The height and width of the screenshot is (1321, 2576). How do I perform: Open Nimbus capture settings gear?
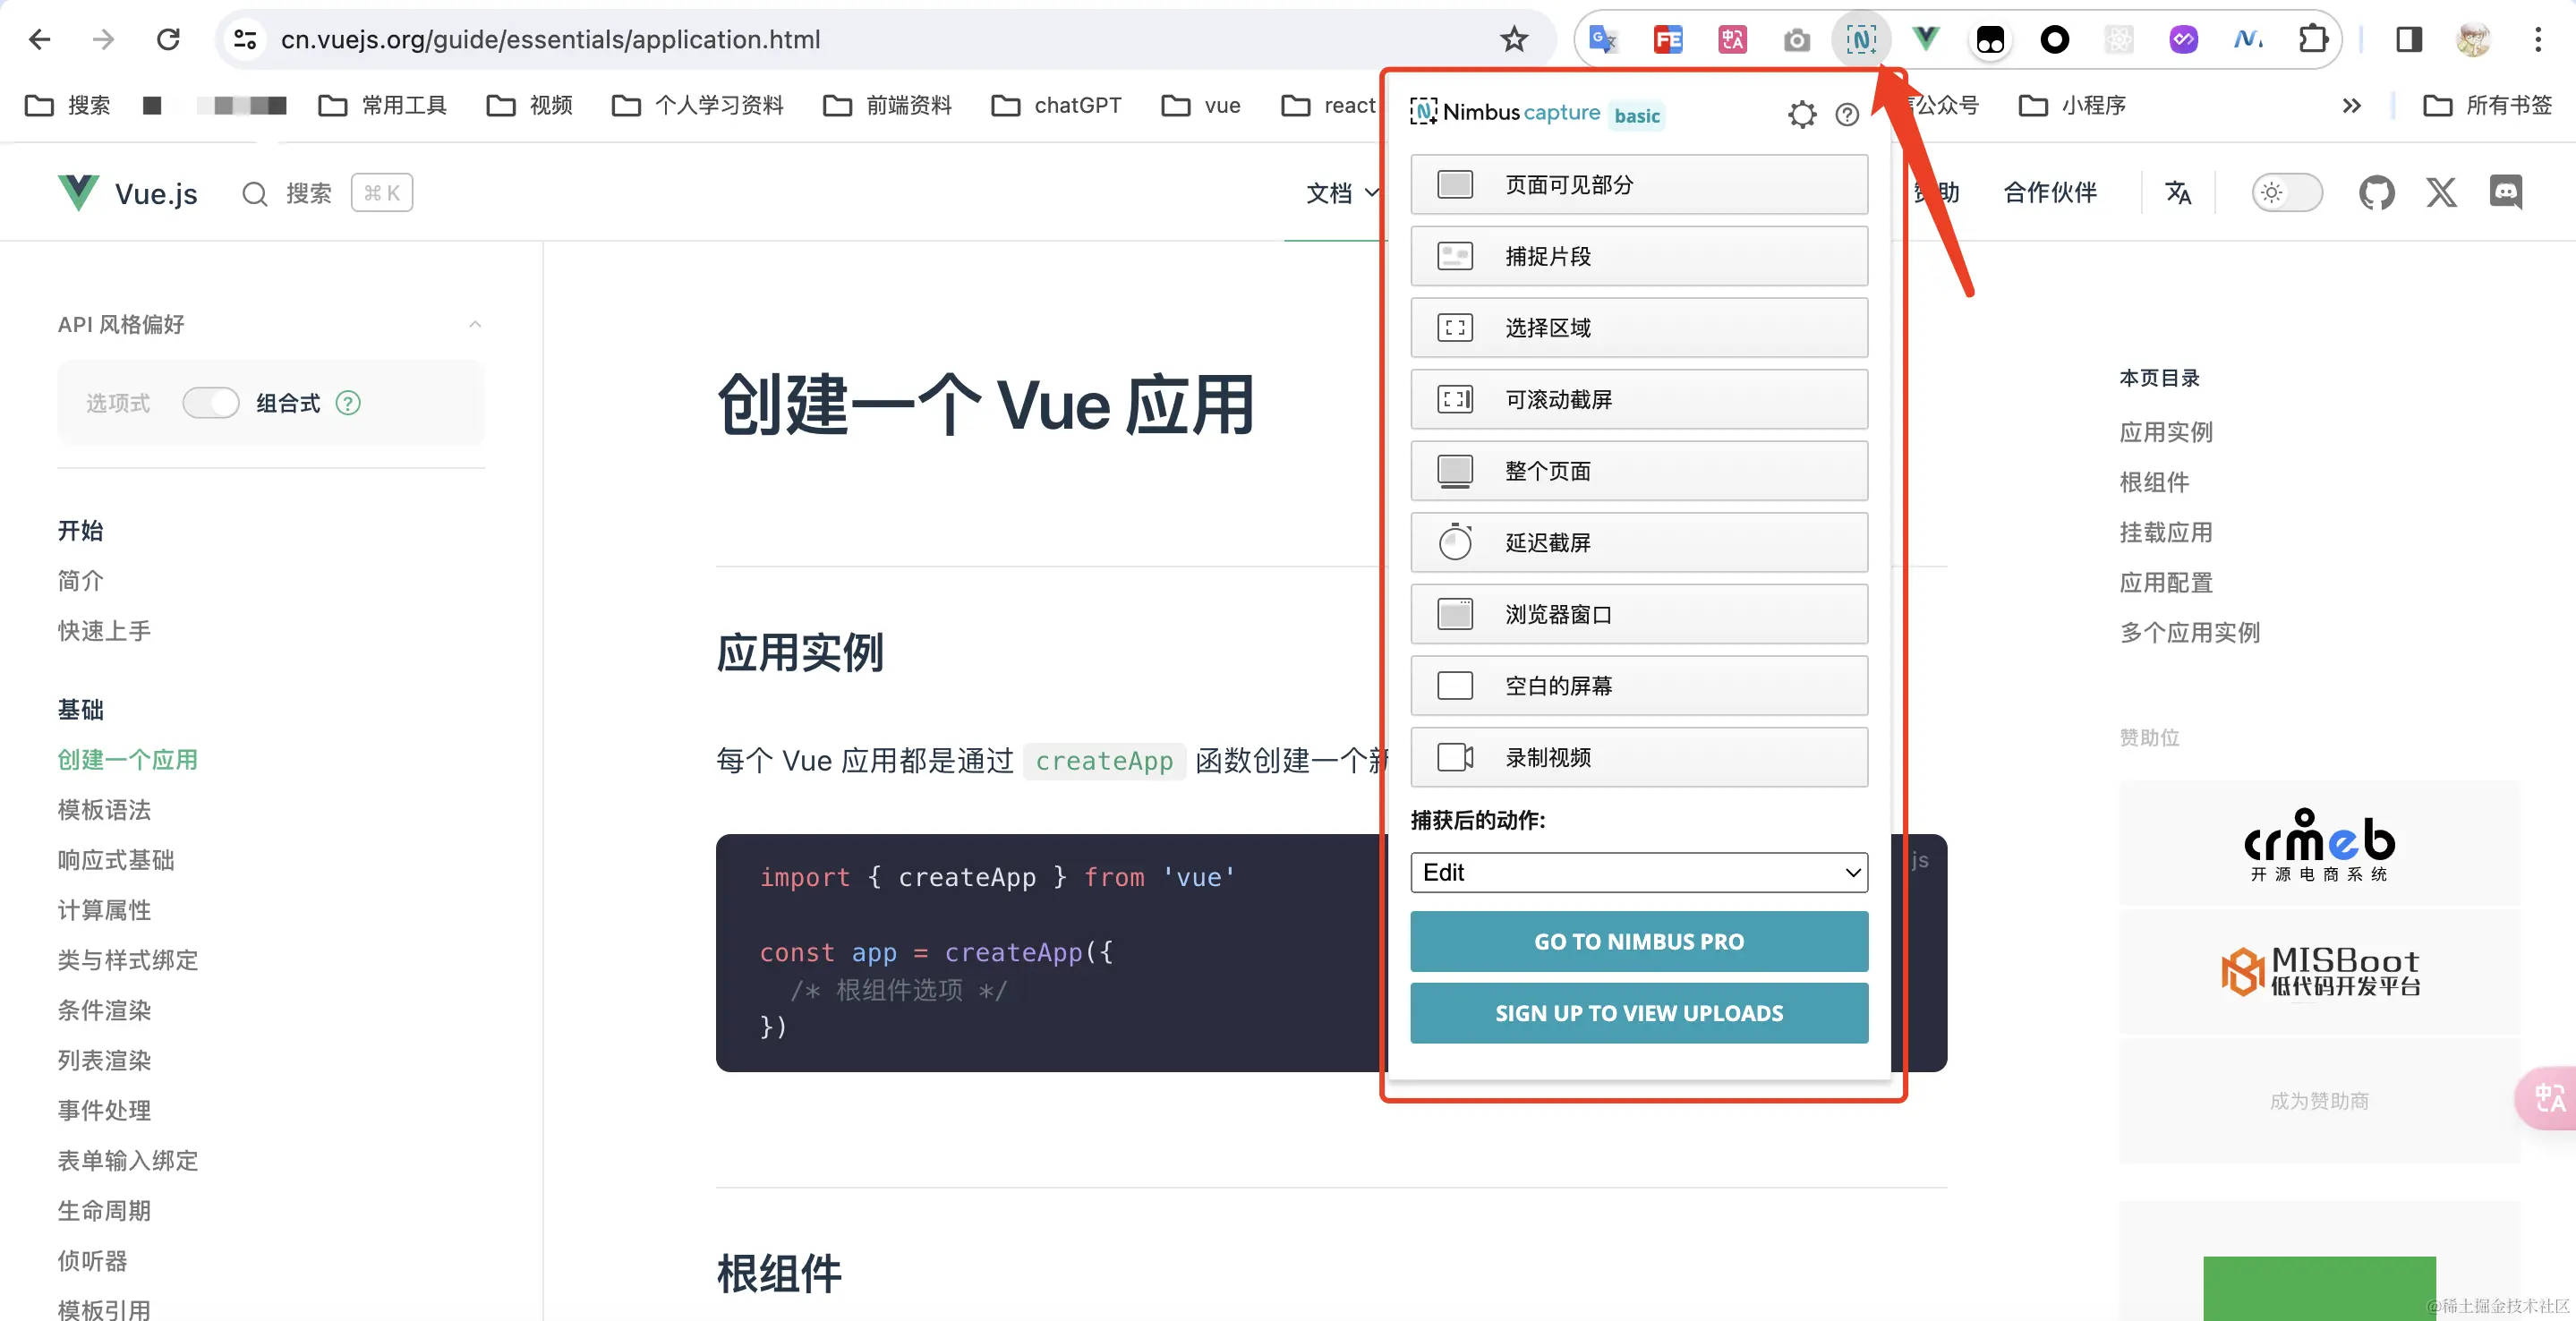click(x=1801, y=115)
